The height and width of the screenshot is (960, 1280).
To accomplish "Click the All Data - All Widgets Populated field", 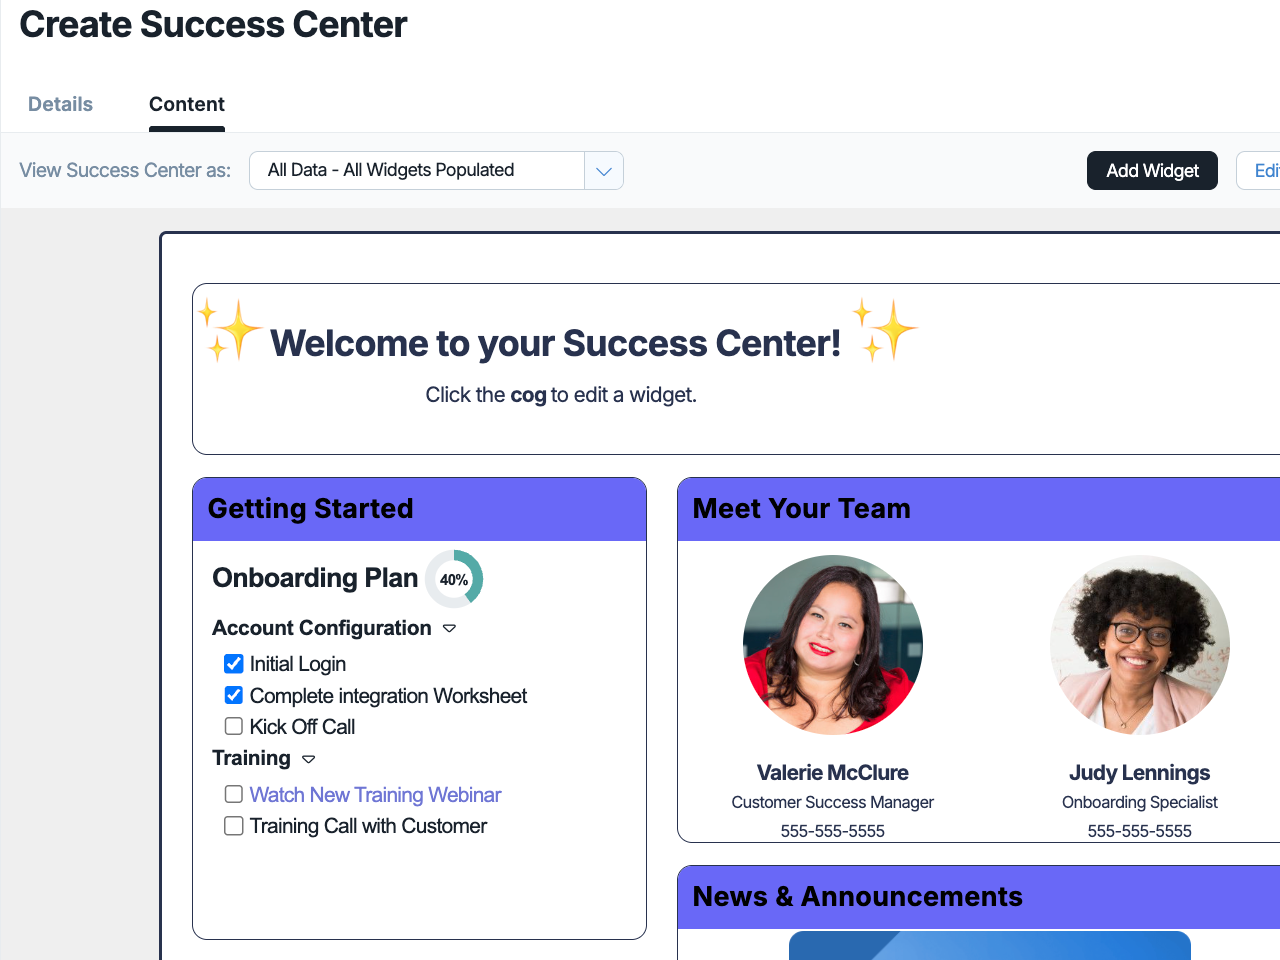I will [x=417, y=171].
